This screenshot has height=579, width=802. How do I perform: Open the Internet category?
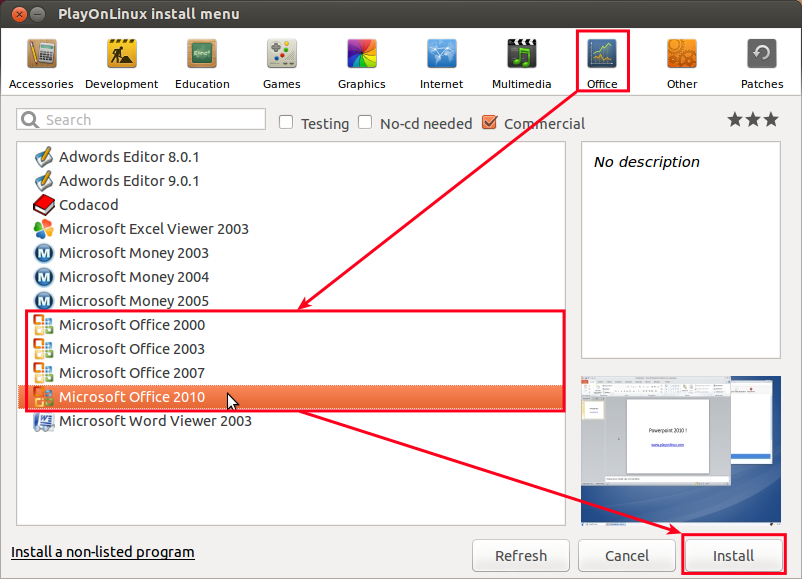441,55
